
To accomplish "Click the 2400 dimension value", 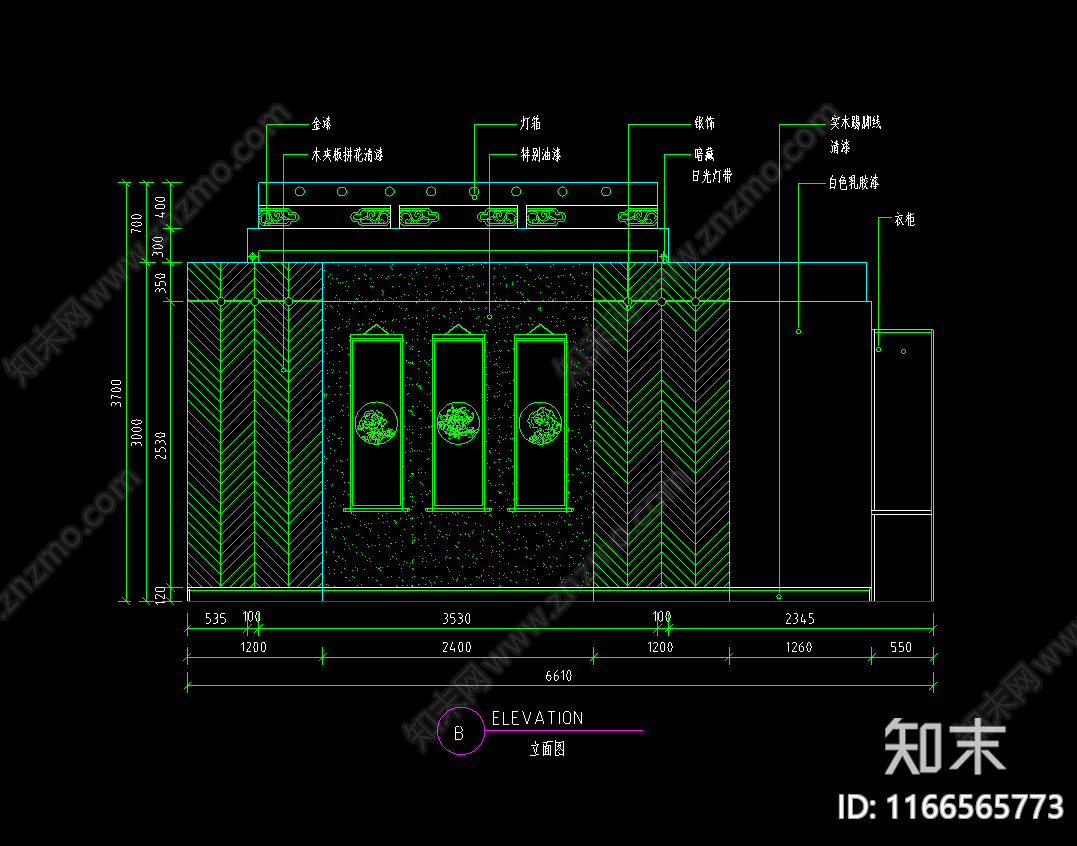I will tap(457, 647).
